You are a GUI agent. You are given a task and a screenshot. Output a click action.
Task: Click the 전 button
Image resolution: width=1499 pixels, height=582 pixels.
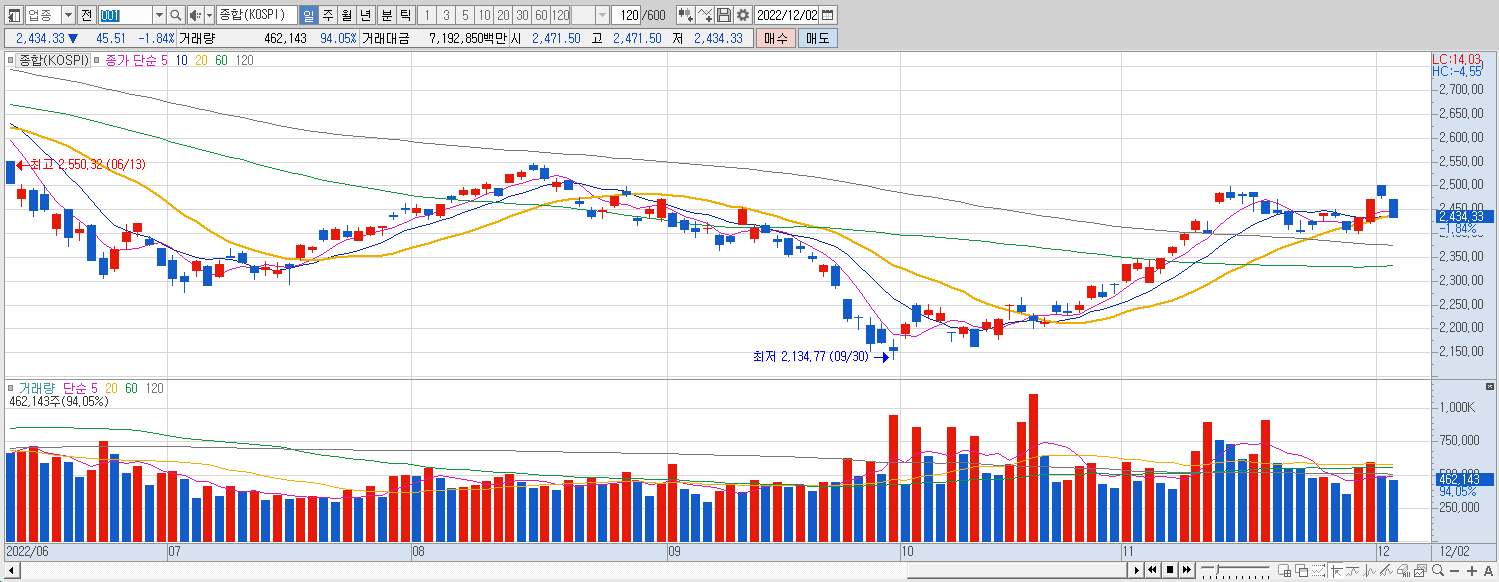pyautogui.click(x=86, y=15)
